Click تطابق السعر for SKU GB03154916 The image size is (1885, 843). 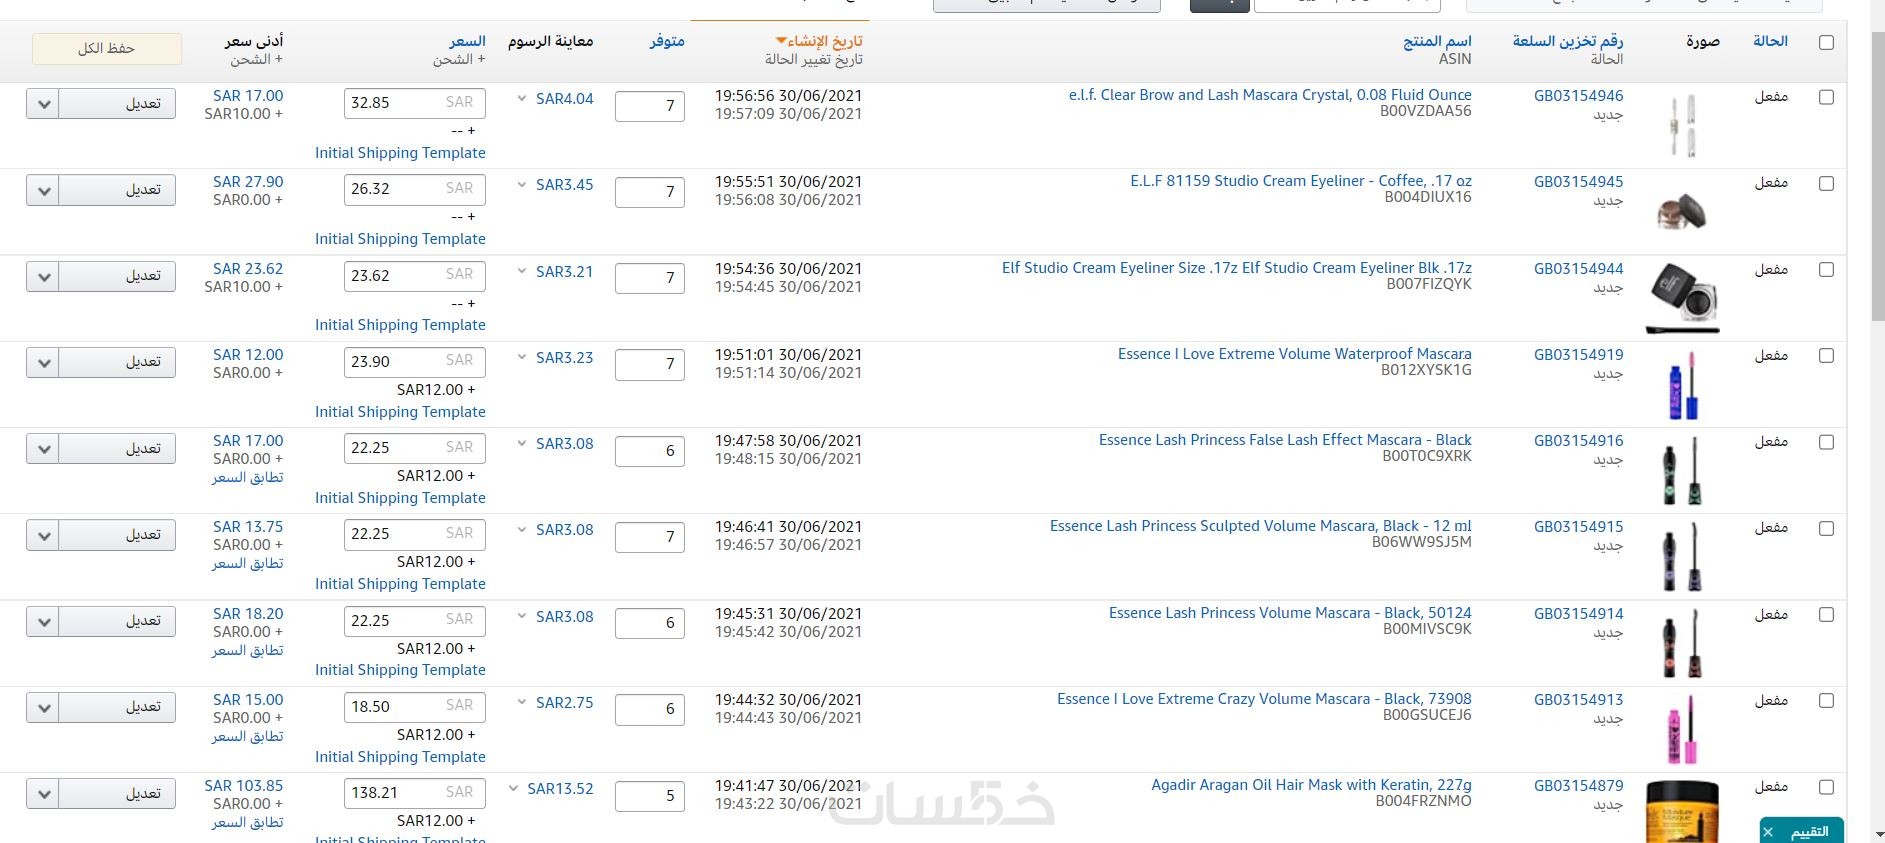(x=247, y=478)
